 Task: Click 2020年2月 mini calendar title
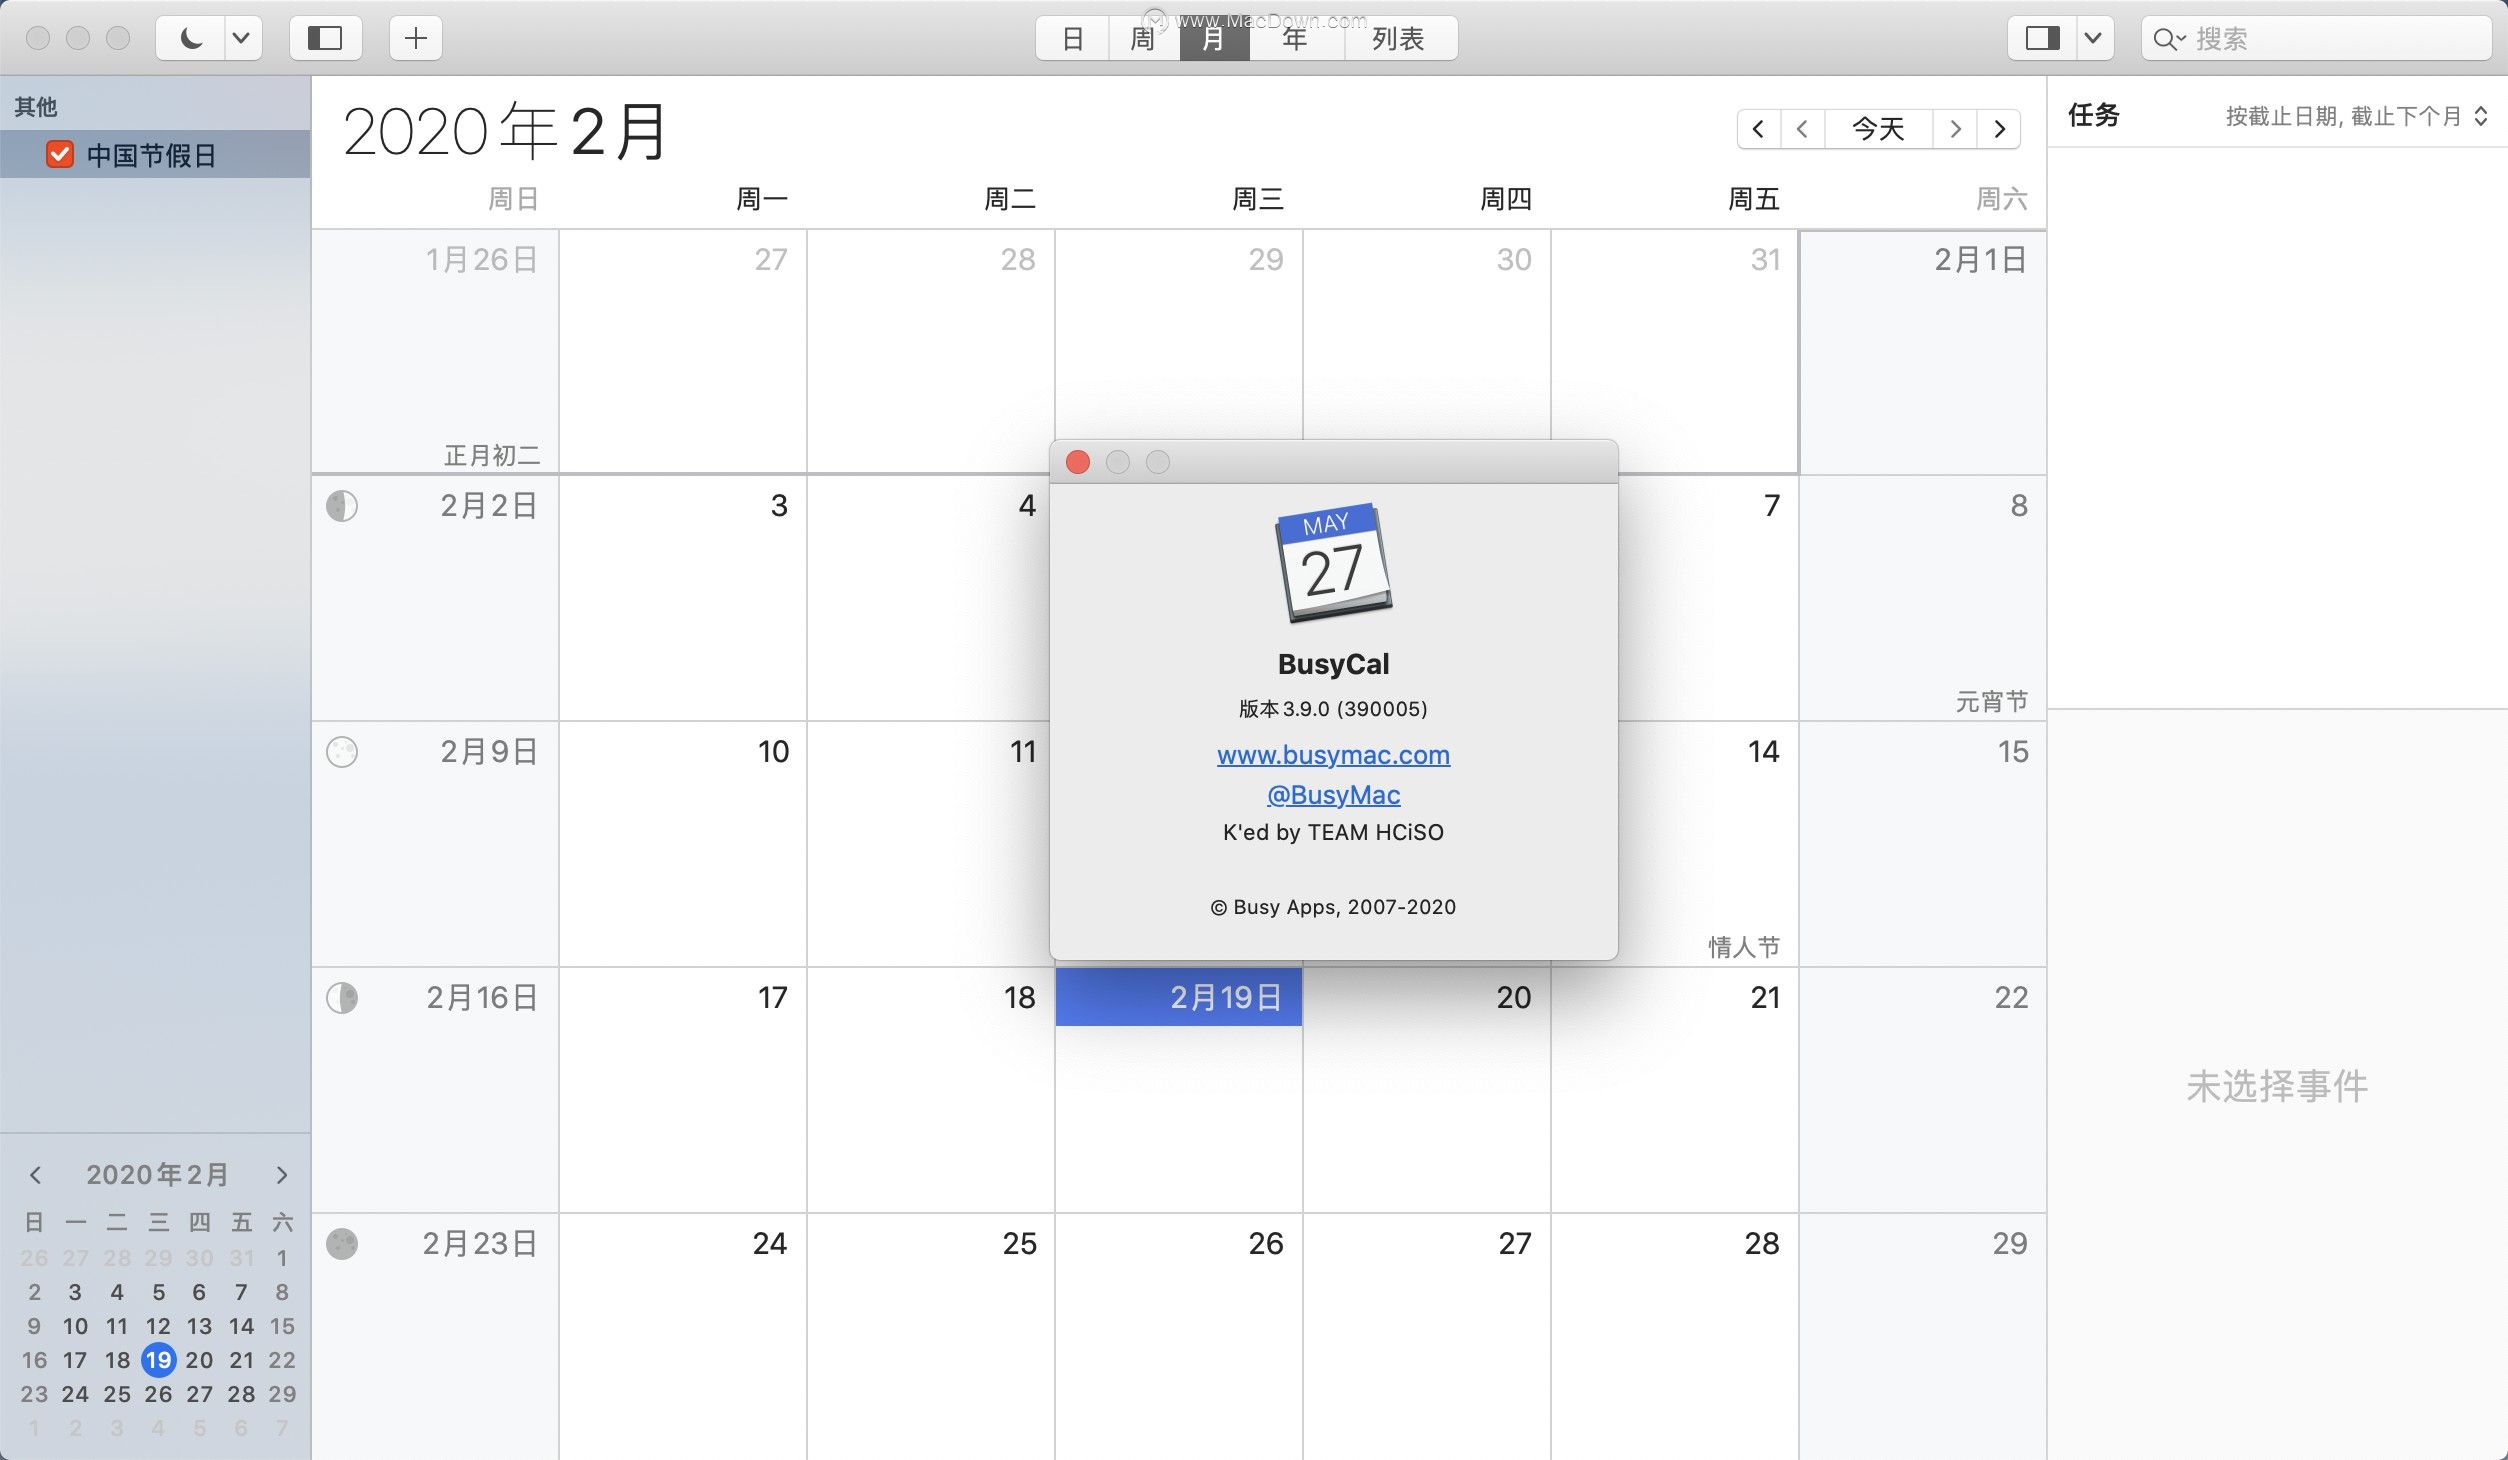158,1174
